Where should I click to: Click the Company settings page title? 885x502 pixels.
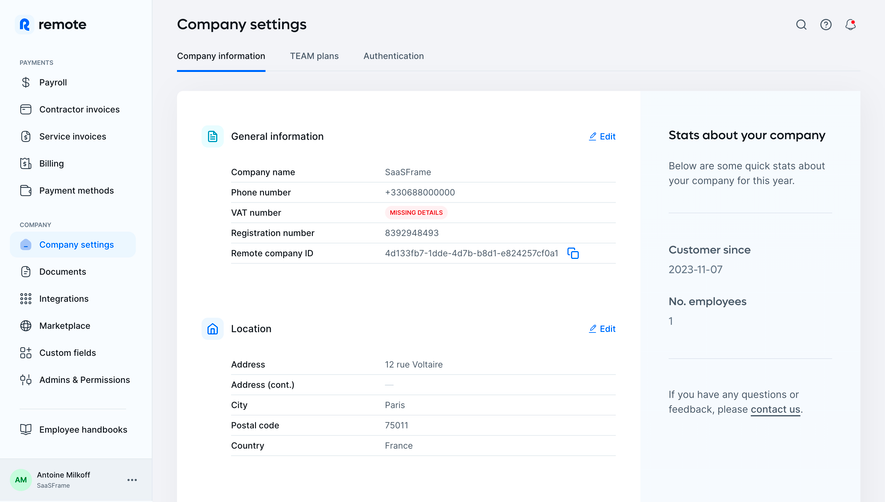point(242,24)
